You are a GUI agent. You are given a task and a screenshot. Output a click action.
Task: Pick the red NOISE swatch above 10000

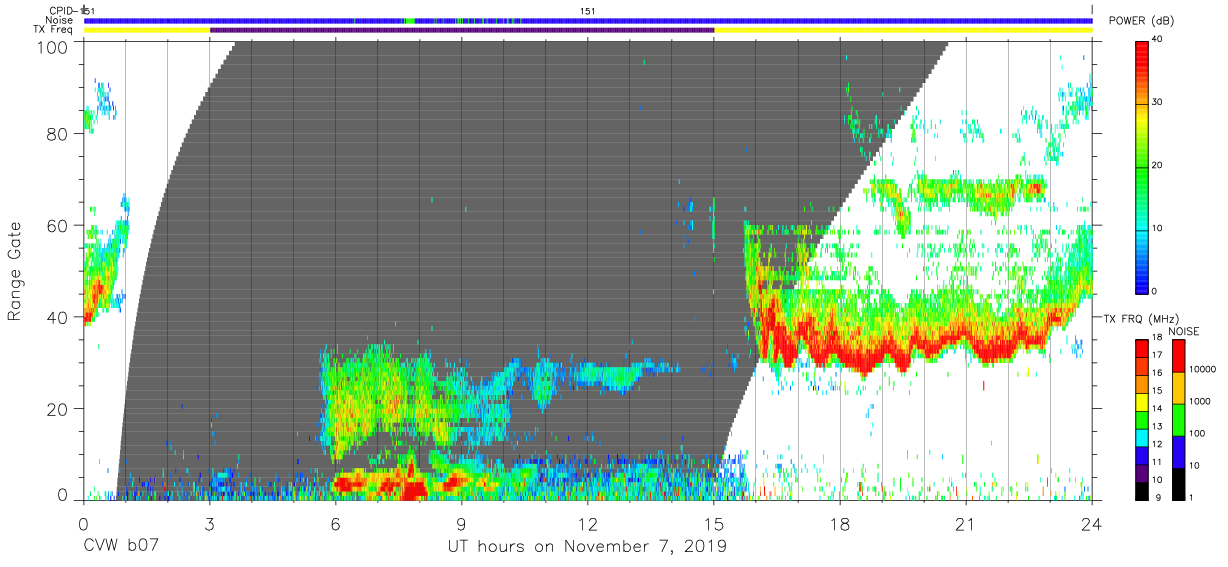(x=1179, y=355)
